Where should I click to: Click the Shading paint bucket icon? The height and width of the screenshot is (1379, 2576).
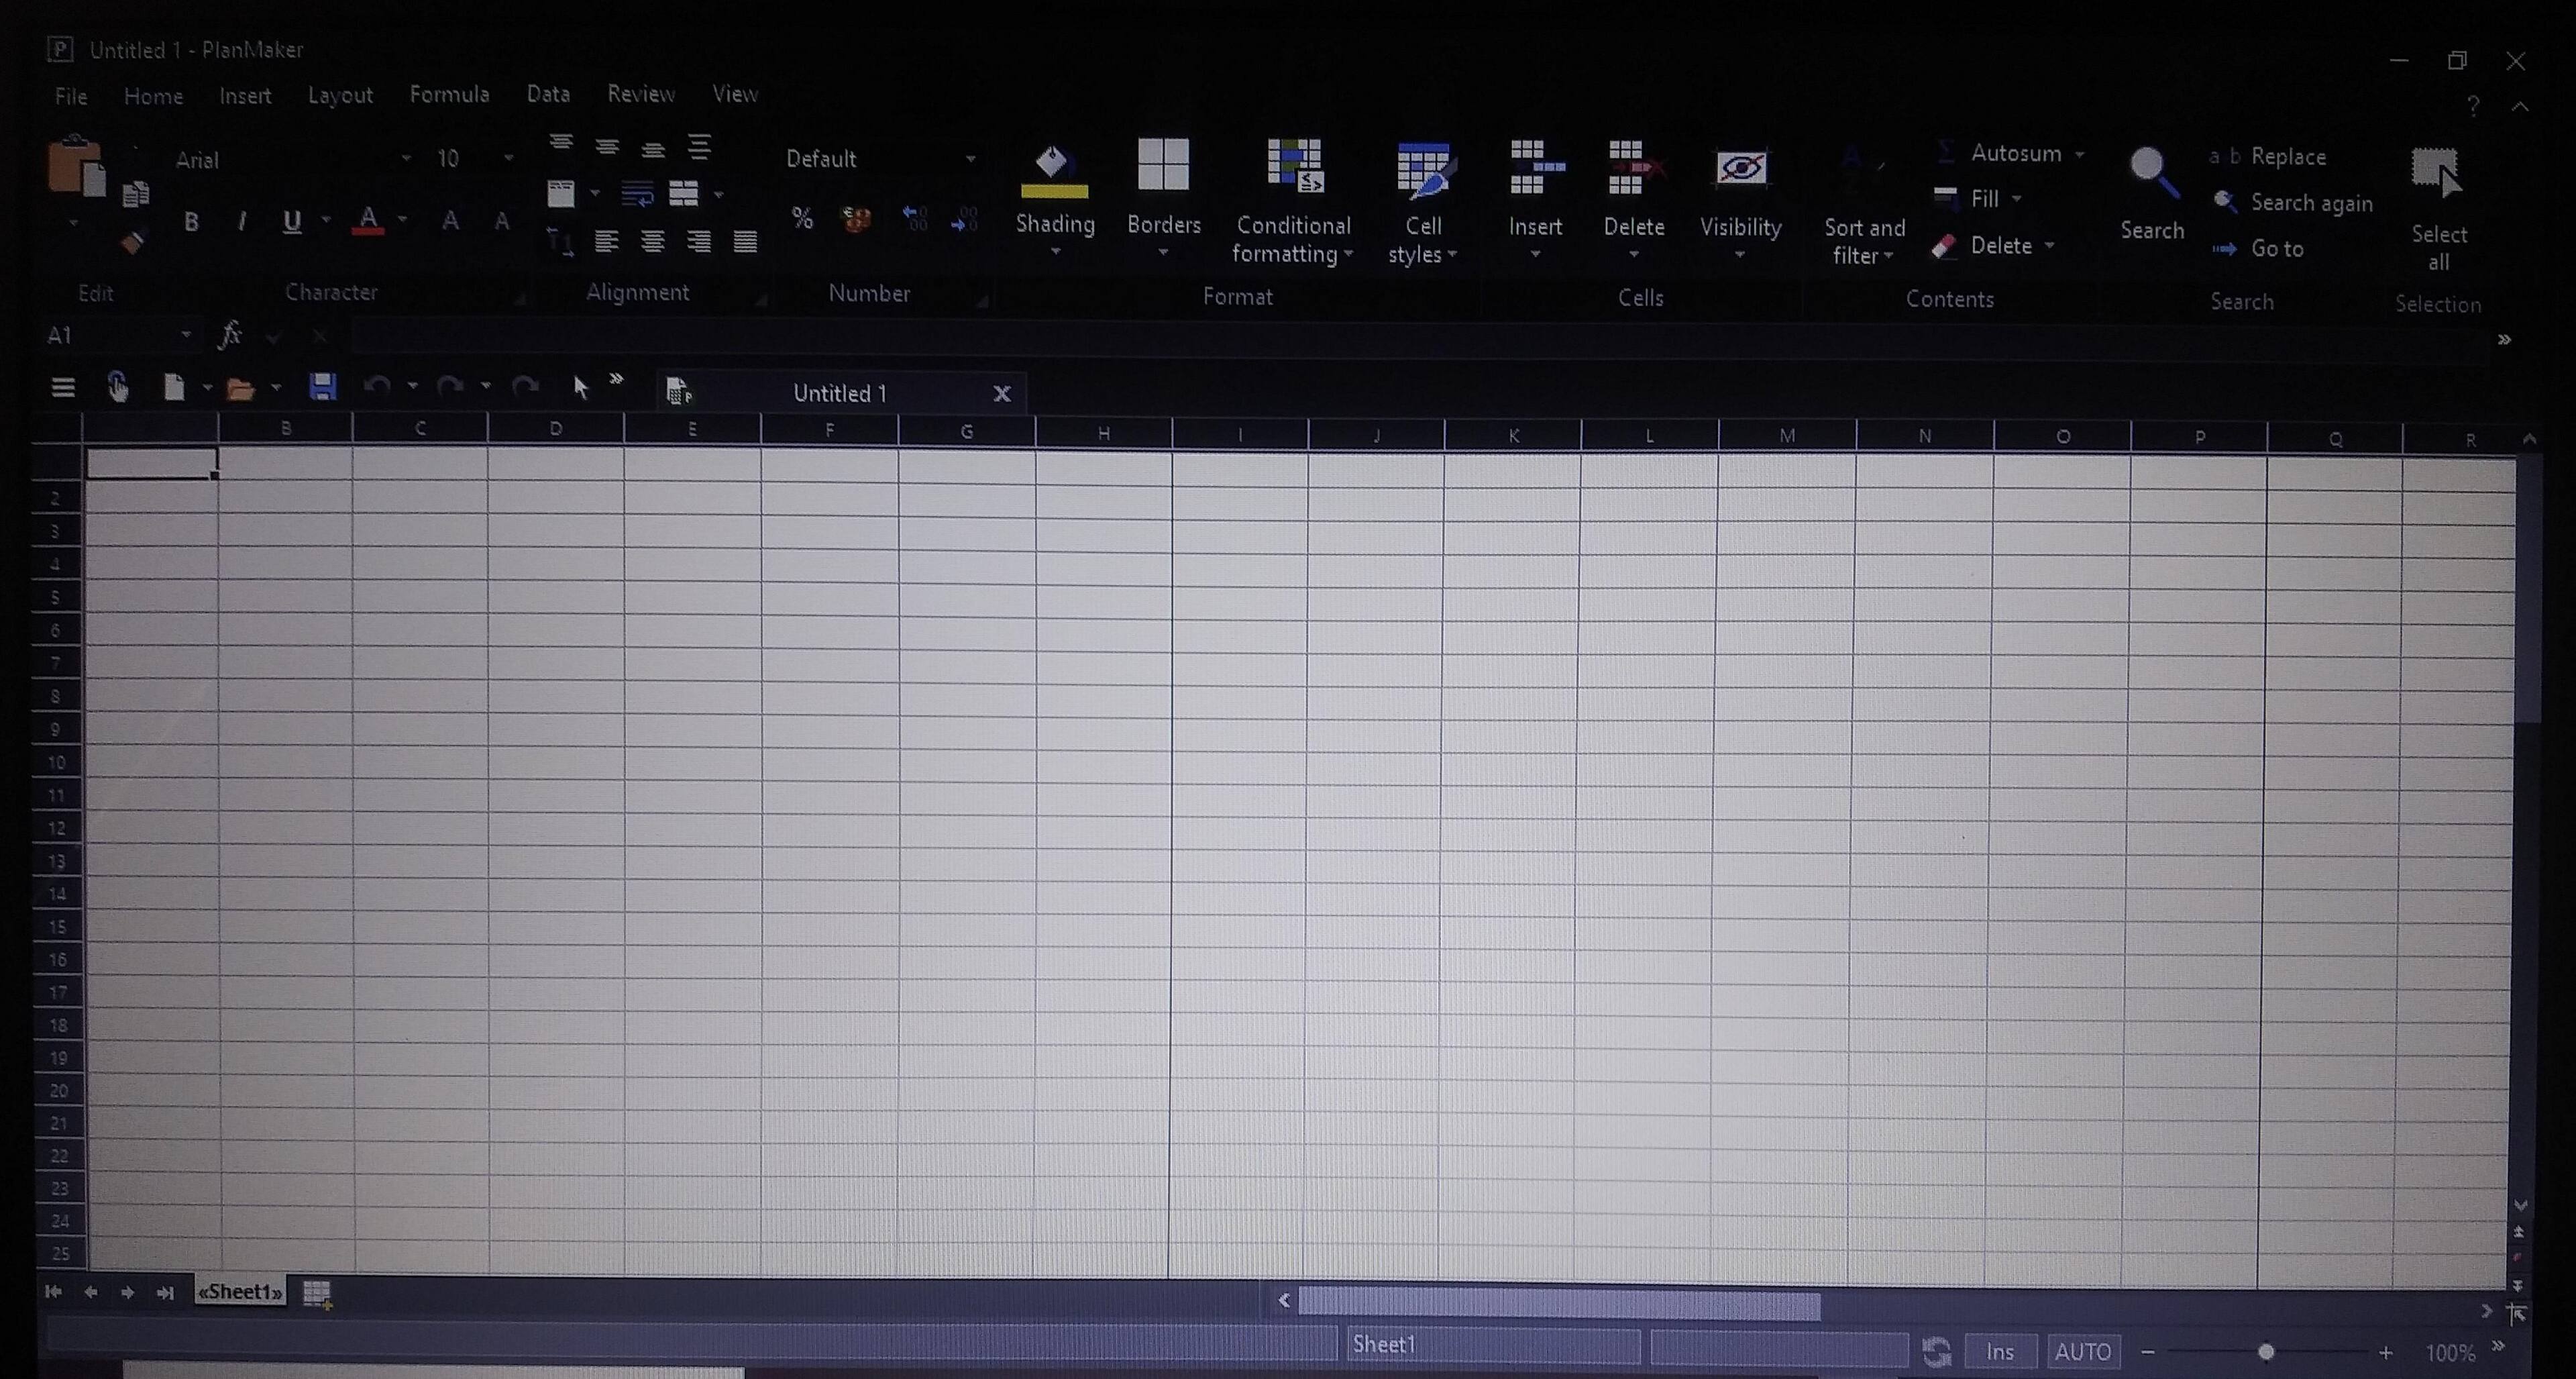(x=1053, y=171)
